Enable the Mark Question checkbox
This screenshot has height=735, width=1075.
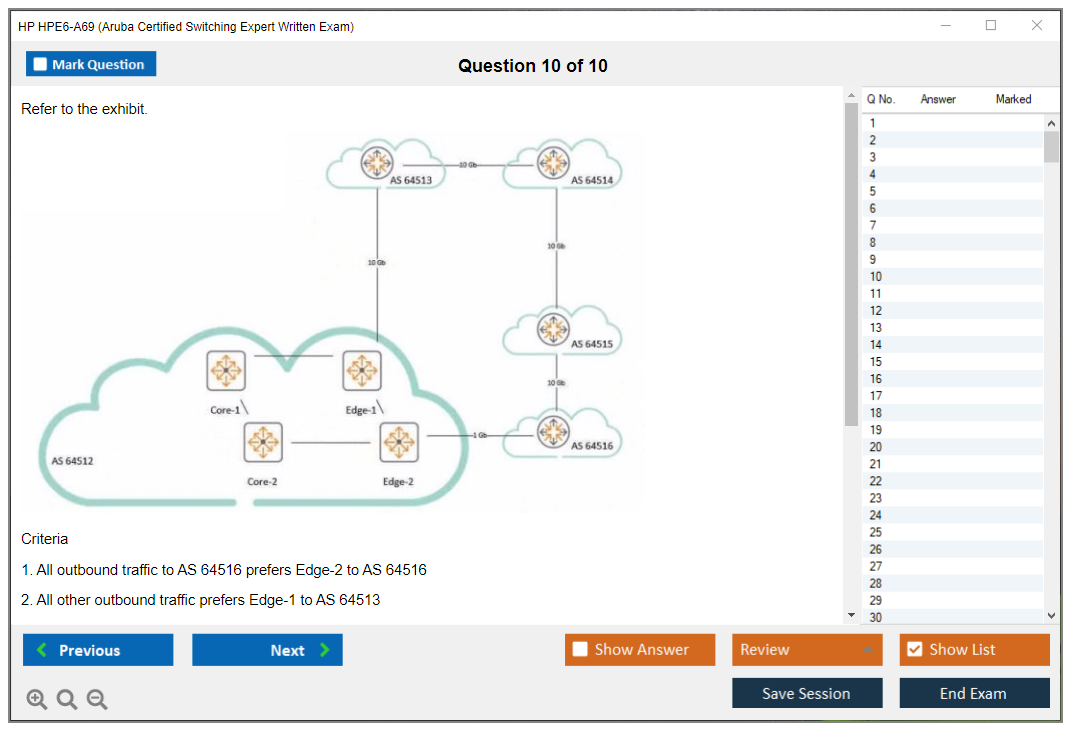(x=41, y=64)
